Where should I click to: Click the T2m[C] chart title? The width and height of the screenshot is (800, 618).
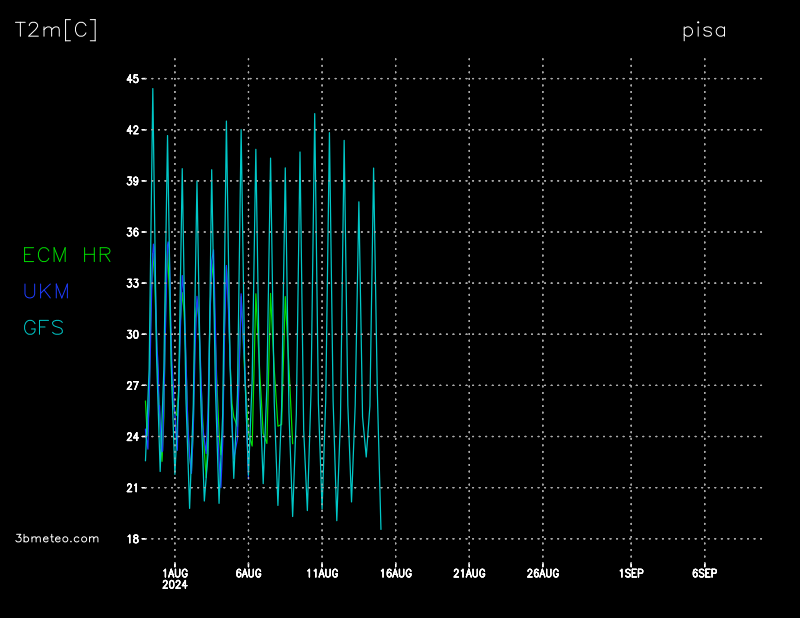[x=56, y=31]
